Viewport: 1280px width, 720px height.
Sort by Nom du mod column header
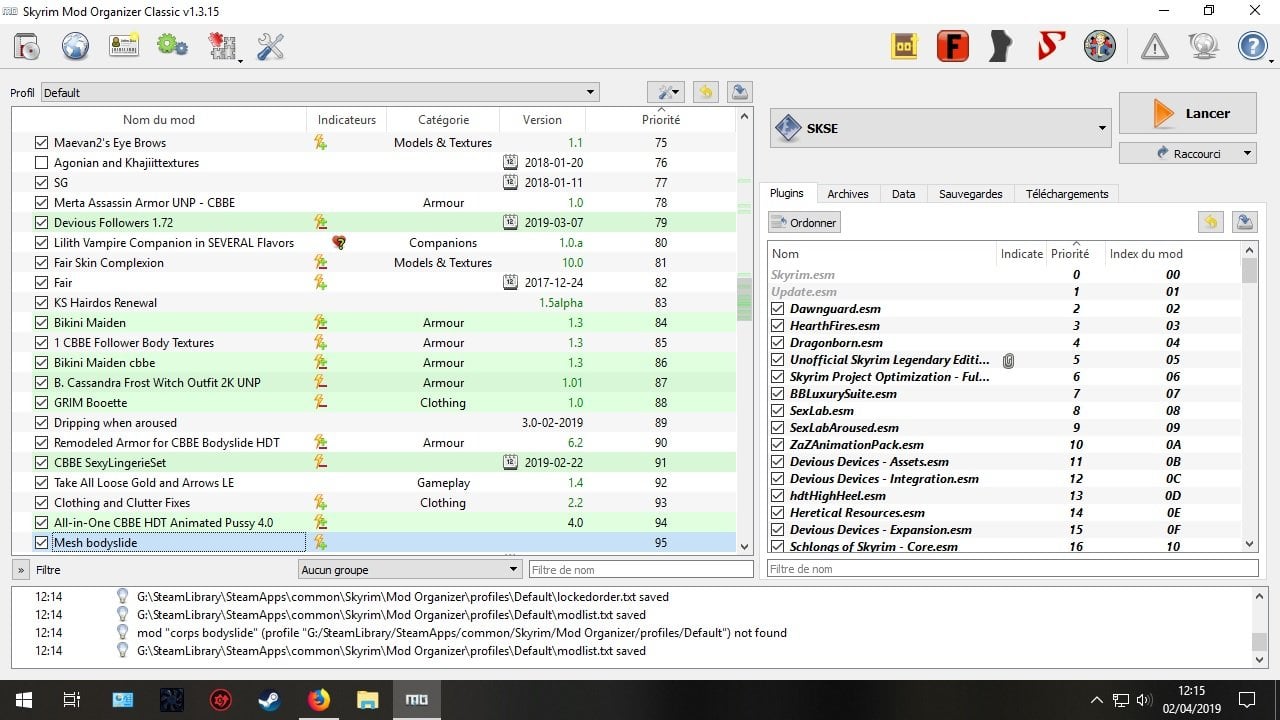pos(159,119)
